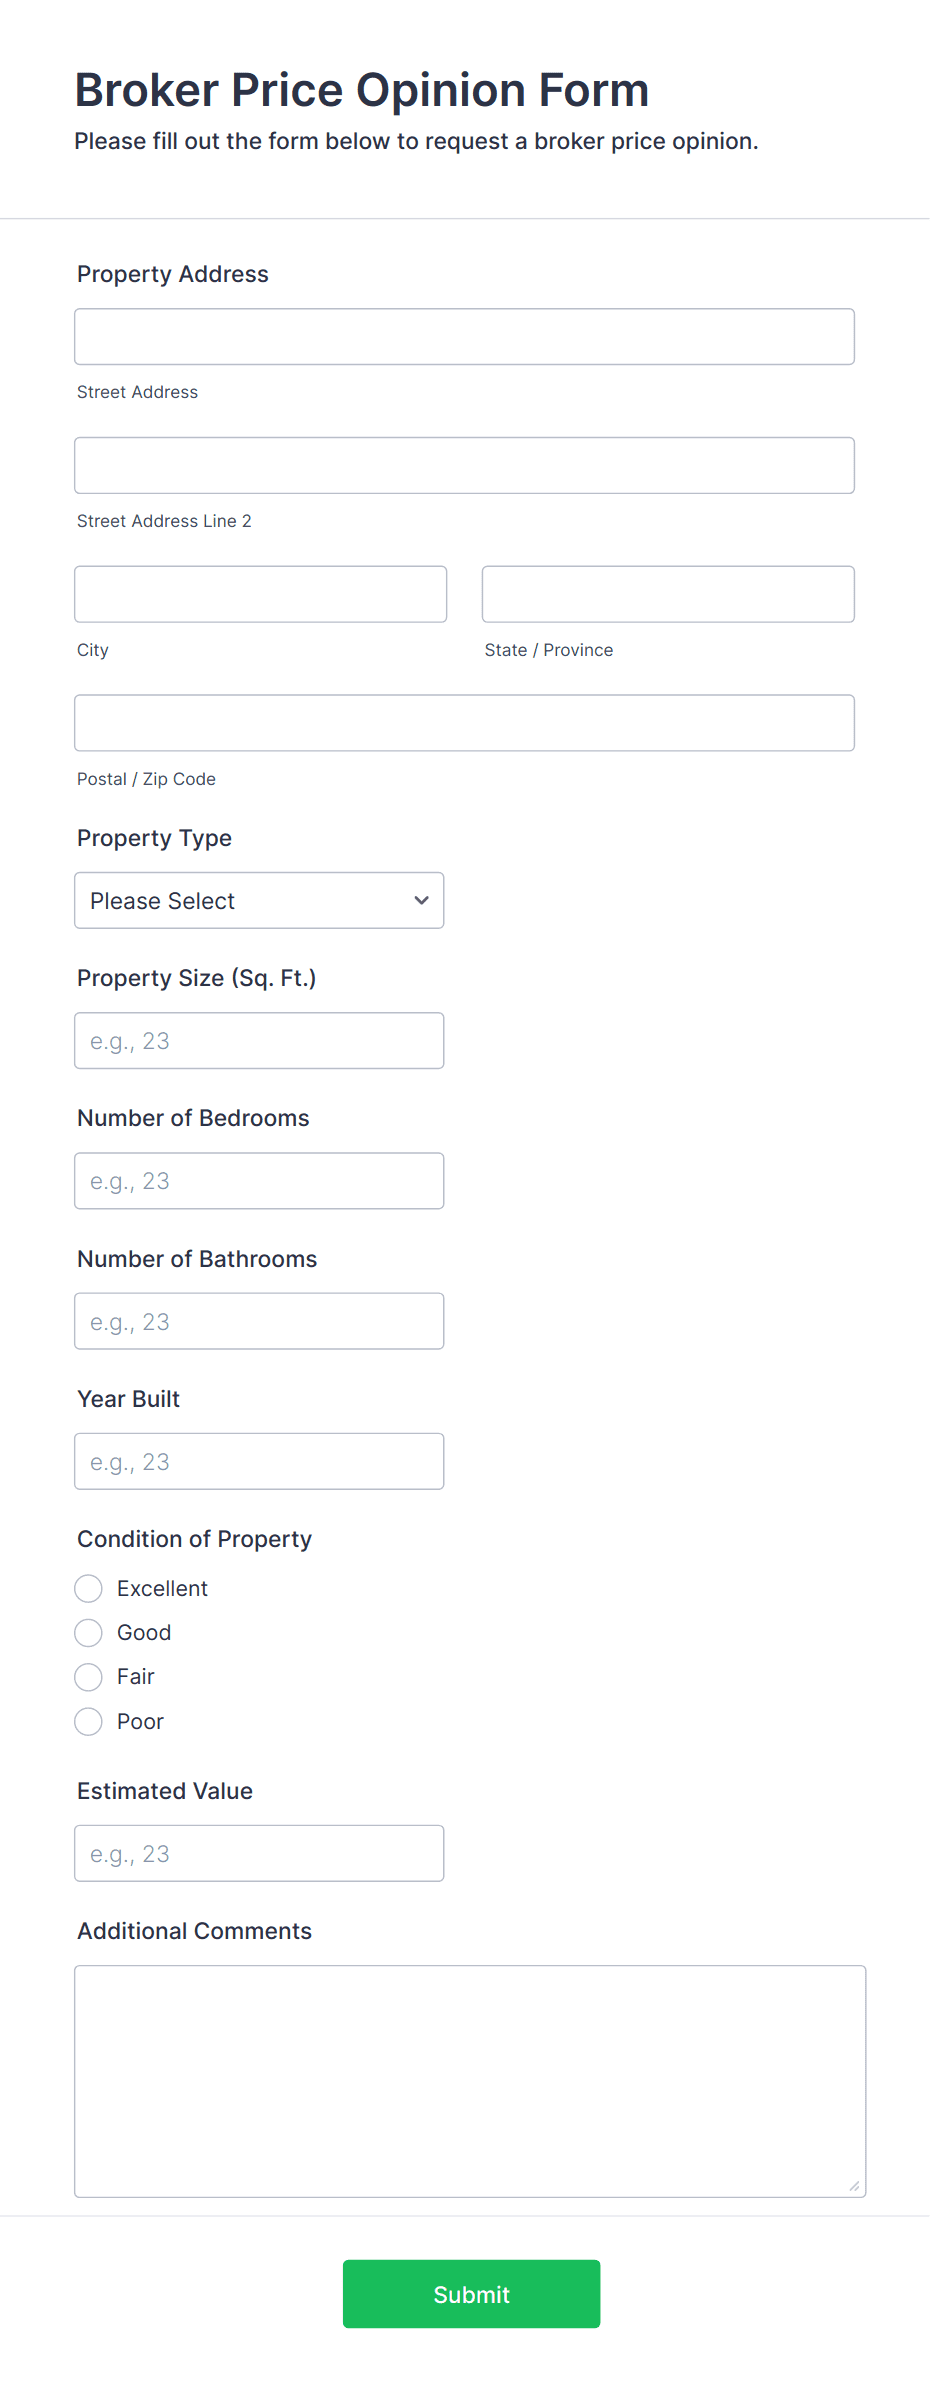Select the Excellent condition option
Viewport: 930px width, 2385px height.
pos(88,1588)
